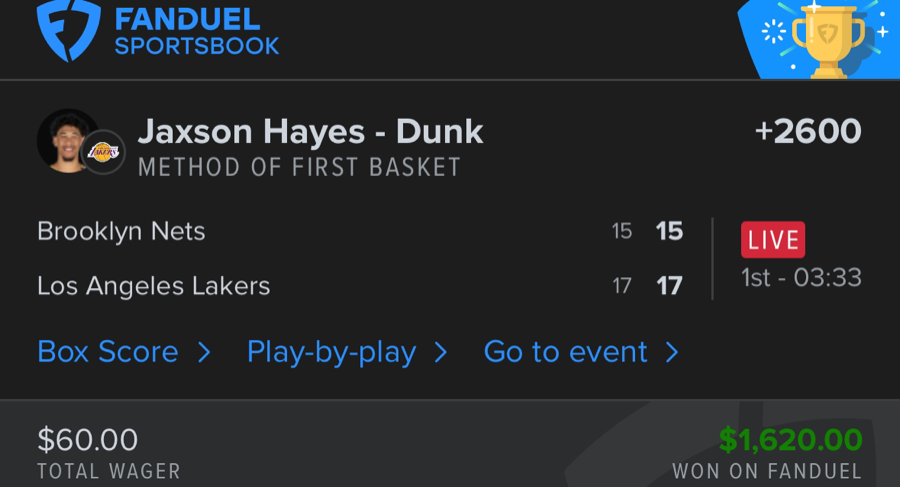Click the chevron after Go to event

pos(672,352)
